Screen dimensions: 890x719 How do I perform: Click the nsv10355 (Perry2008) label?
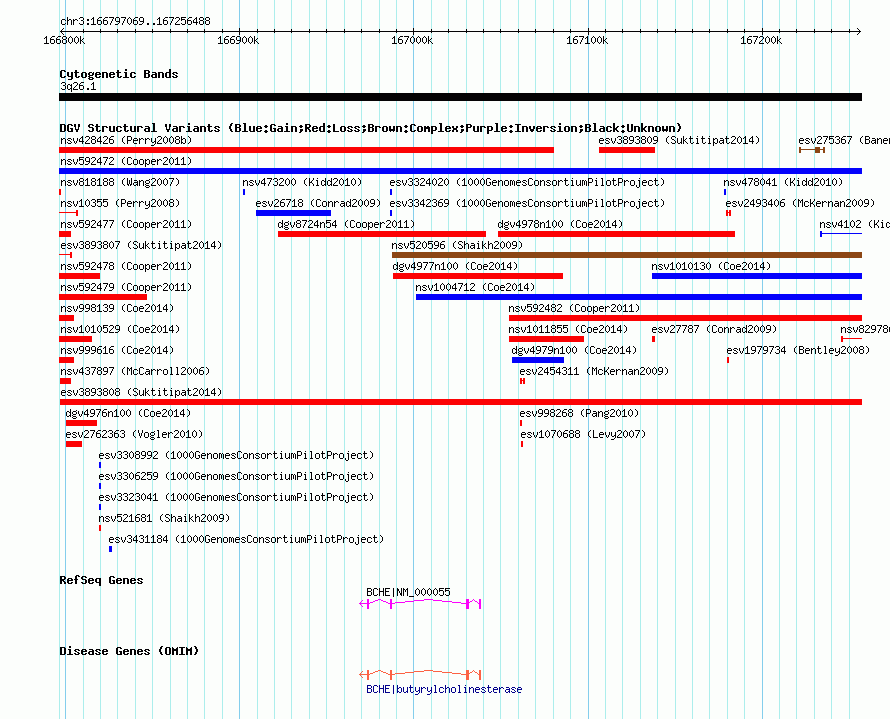tap(120, 203)
